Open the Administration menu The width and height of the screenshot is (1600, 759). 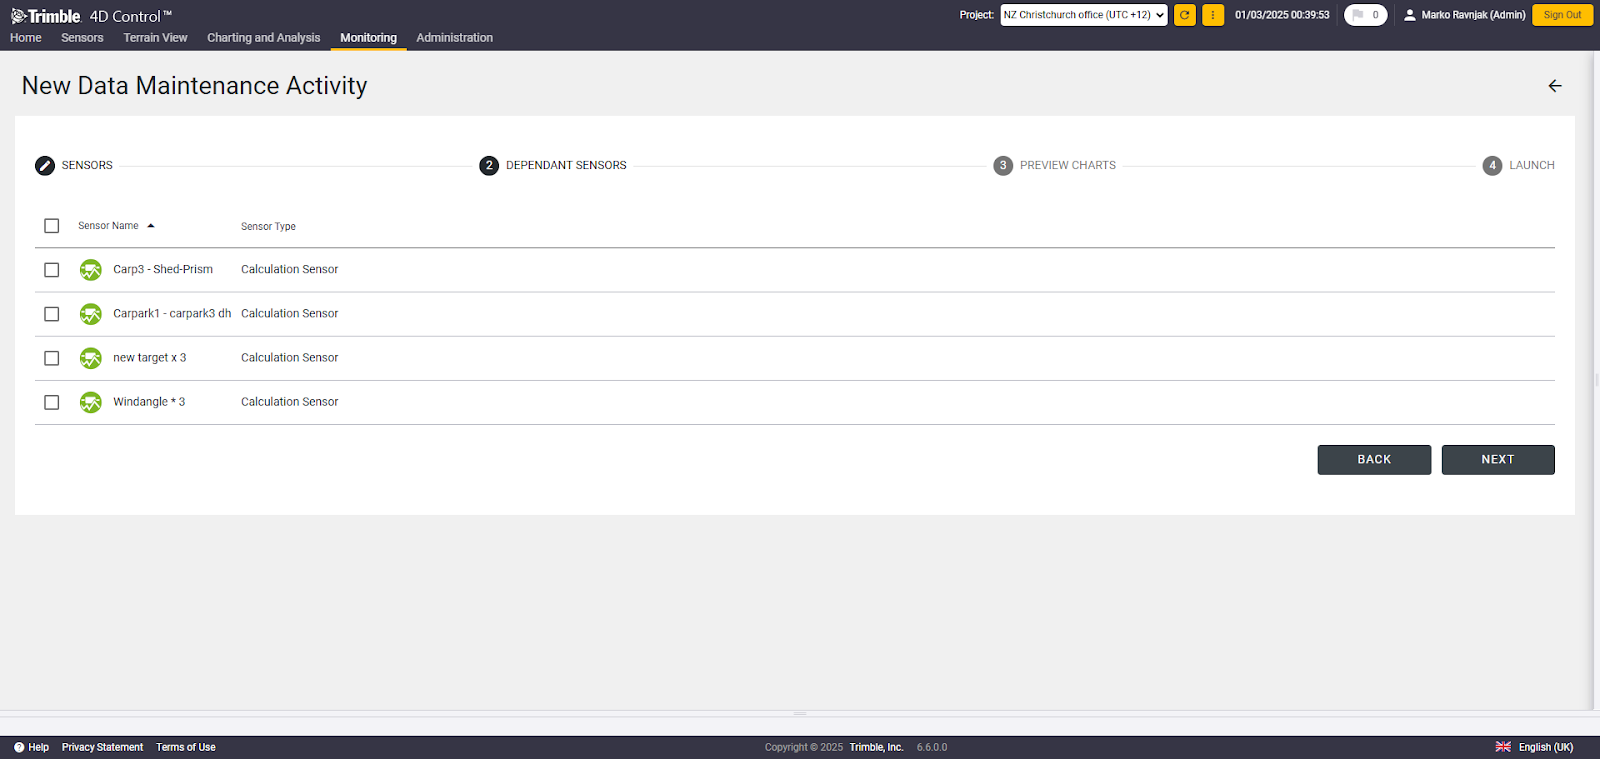pos(455,38)
